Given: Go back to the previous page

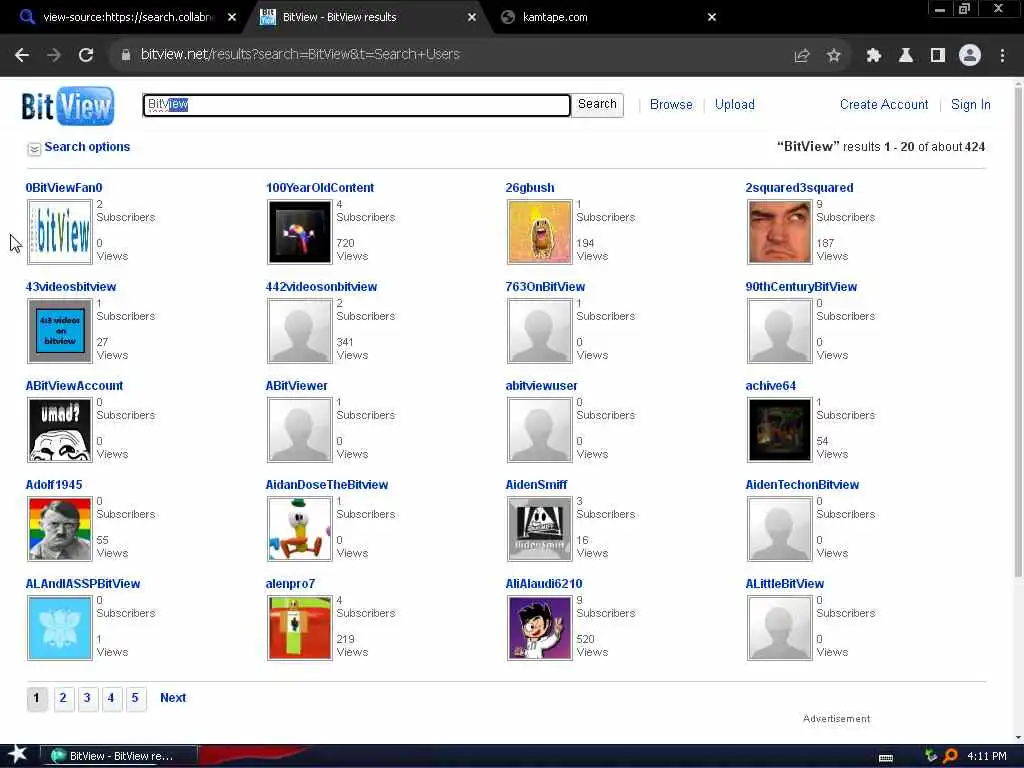Looking at the screenshot, I should pyautogui.click(x=22, y=55).
